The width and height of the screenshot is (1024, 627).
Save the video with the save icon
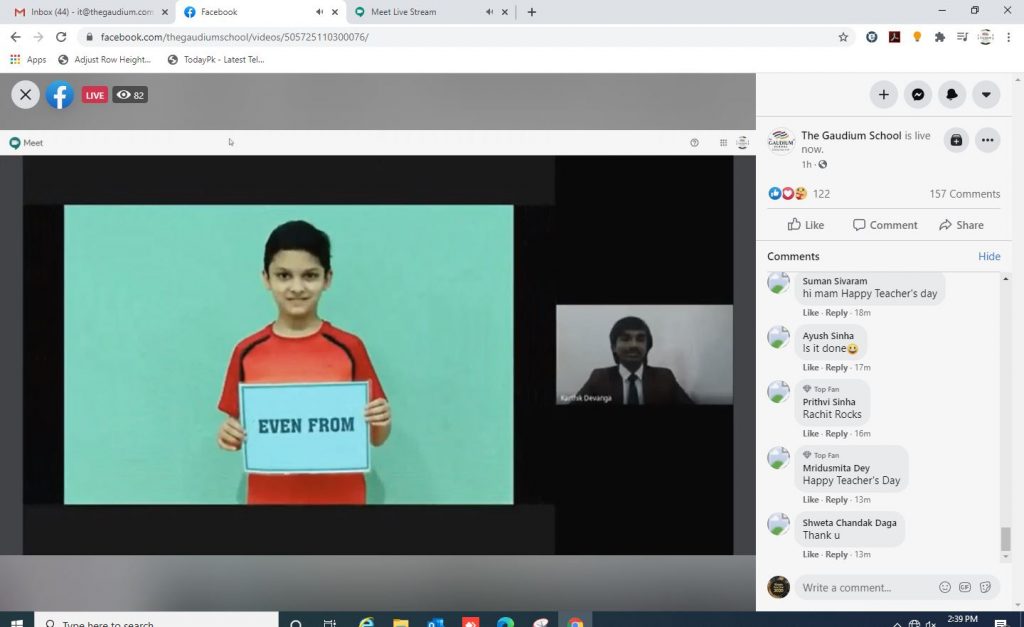point(956,140)
